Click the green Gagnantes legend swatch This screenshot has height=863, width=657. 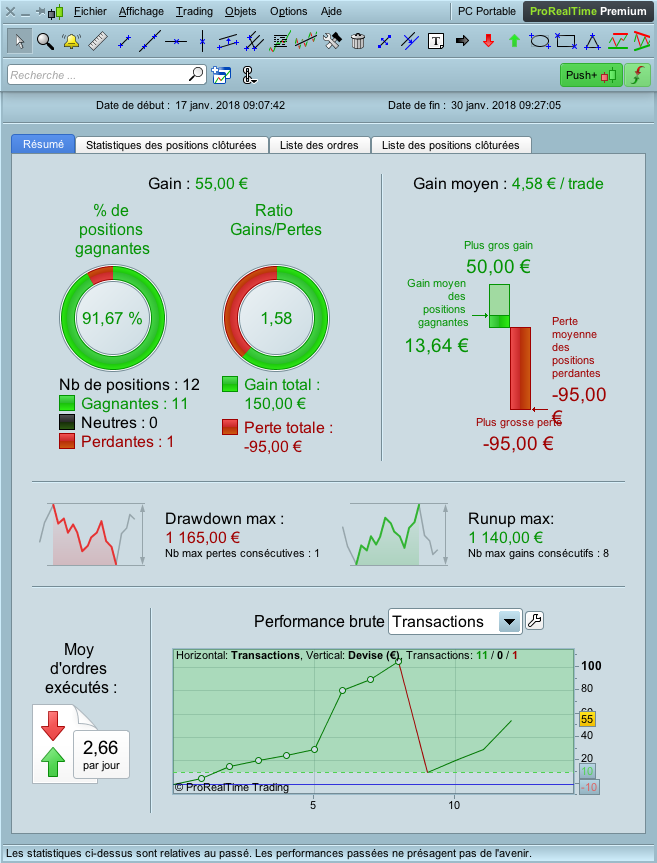point(67,403)
